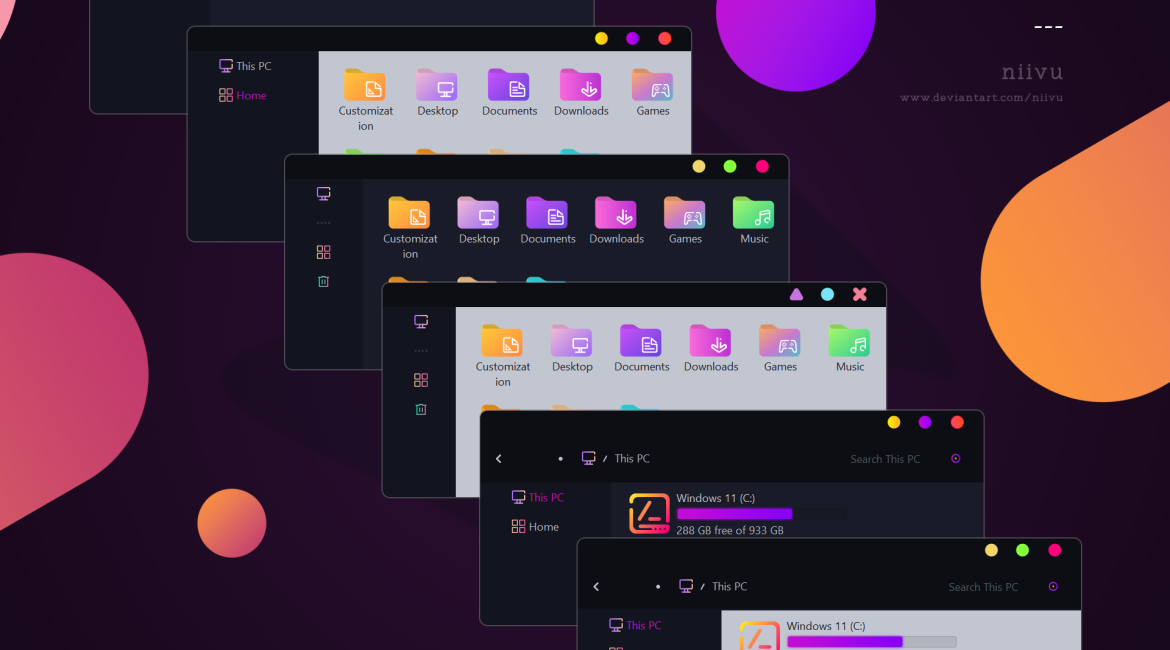Click the niivu author name text
Screen dimensions: 1170x650
pyautogui.click(x=1031, y=72)
